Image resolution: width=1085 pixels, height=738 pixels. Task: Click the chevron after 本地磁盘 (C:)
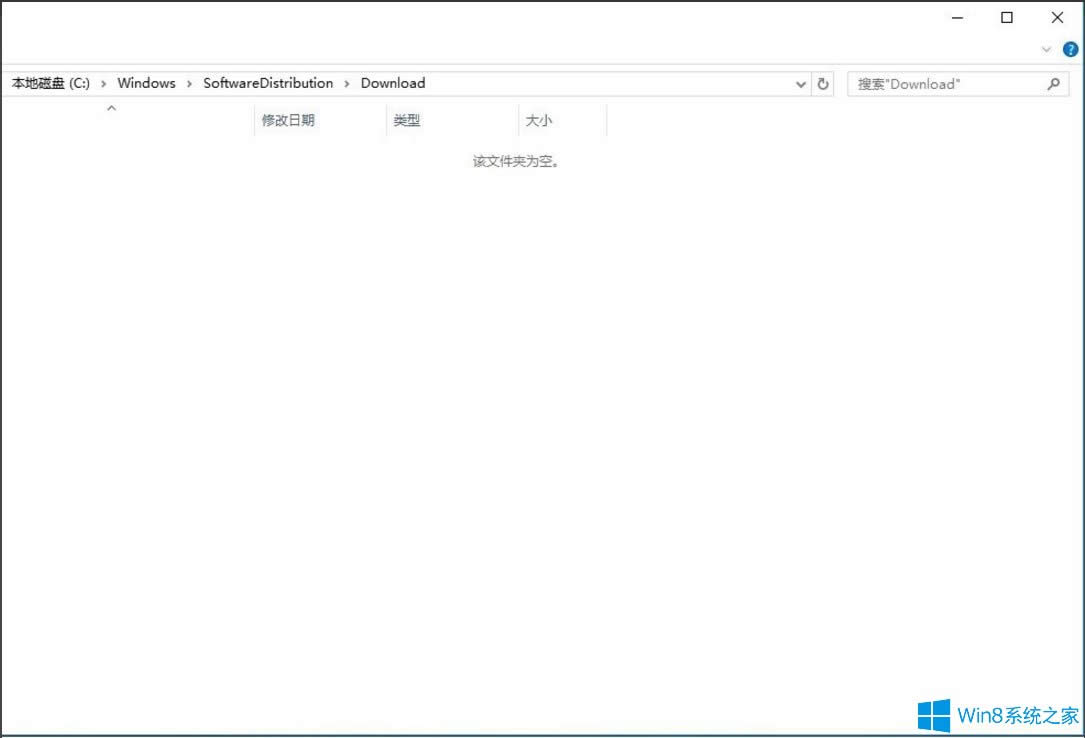tap(103, 83)
